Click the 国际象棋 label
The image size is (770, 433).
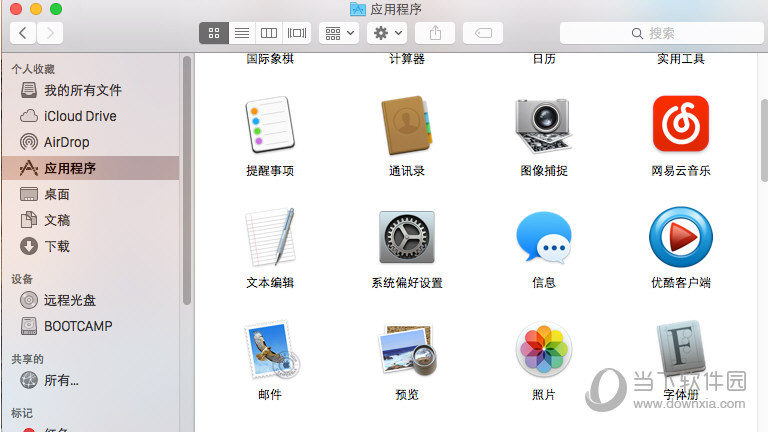point(270,59)
